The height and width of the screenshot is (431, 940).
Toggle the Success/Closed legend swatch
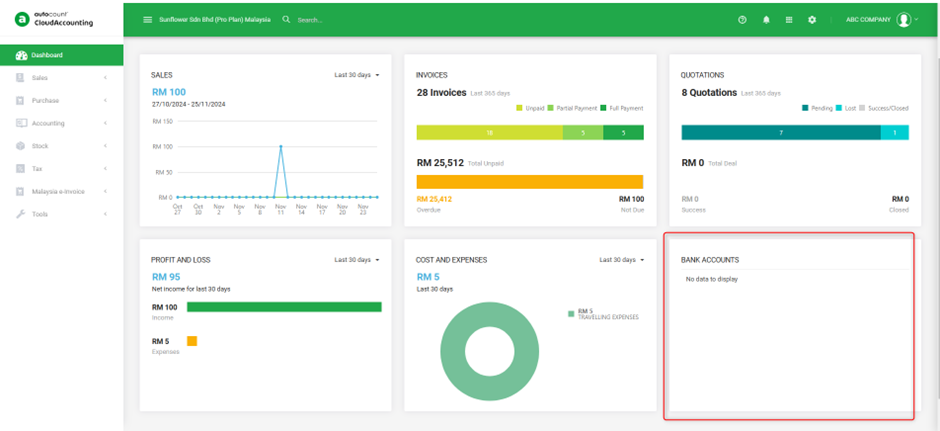pos(862,108)
